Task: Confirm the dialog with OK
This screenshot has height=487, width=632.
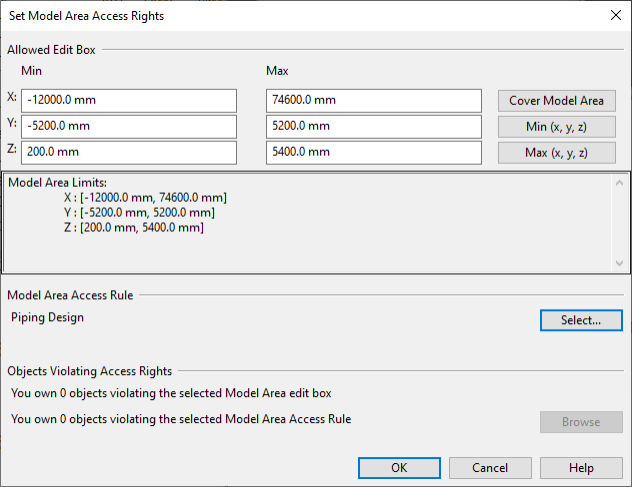Action: [x=399, y=468]
